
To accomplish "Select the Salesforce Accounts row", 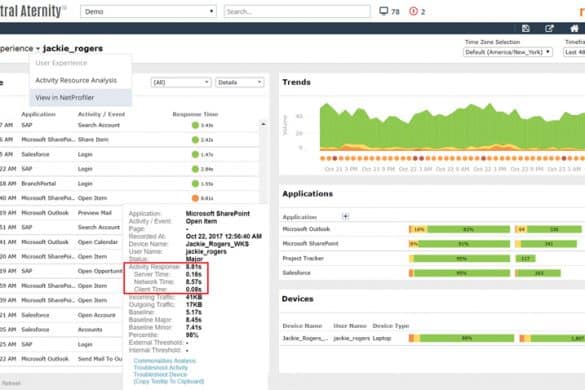I will click(61, 330).
